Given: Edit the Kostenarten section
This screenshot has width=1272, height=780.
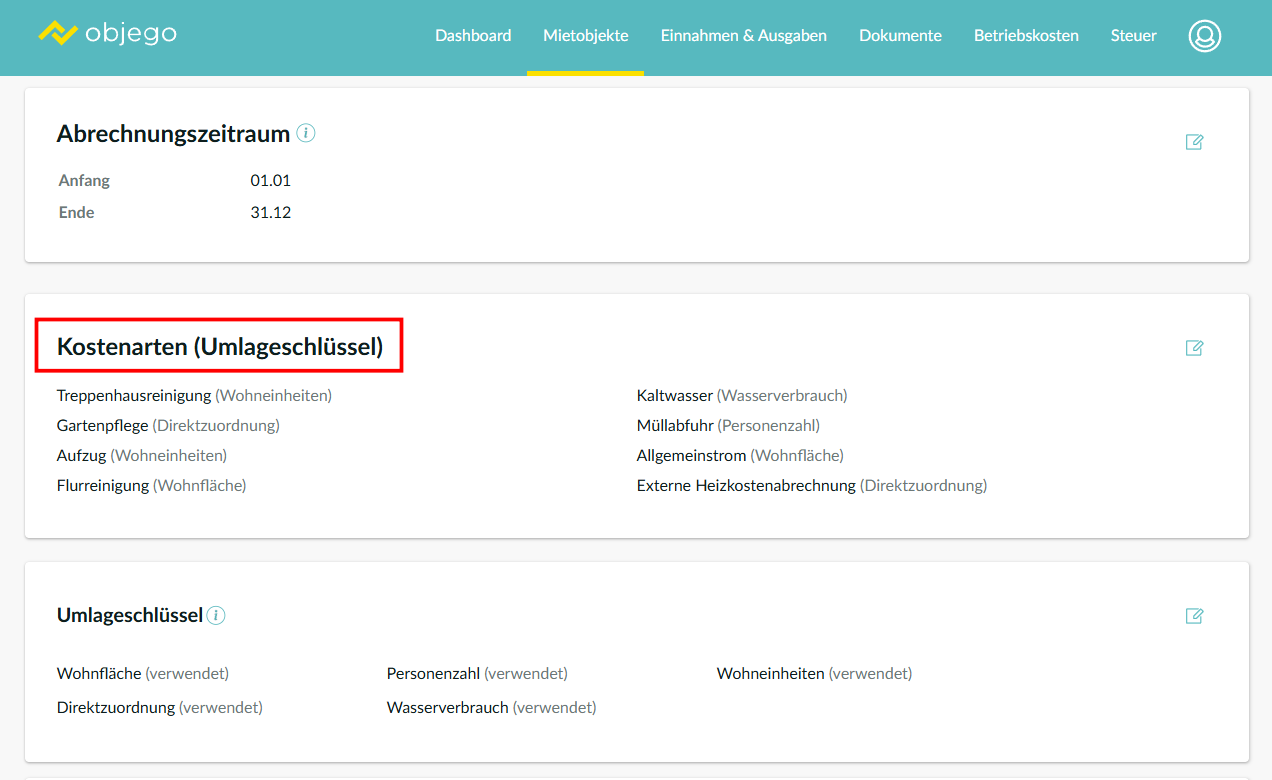Looking at the screenshot, I should [x=1194, y=348].
